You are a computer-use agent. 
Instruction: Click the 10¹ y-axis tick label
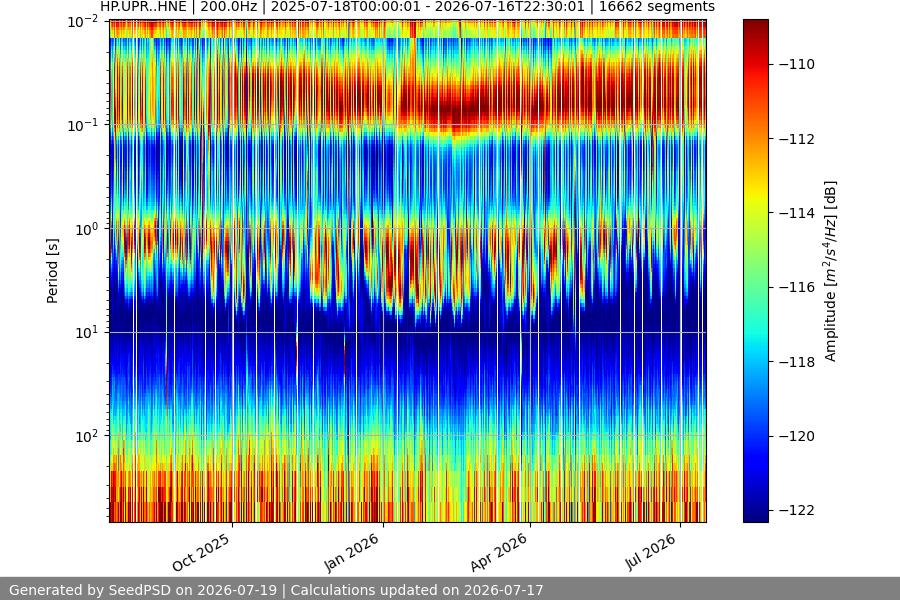[x=87, y=332]
